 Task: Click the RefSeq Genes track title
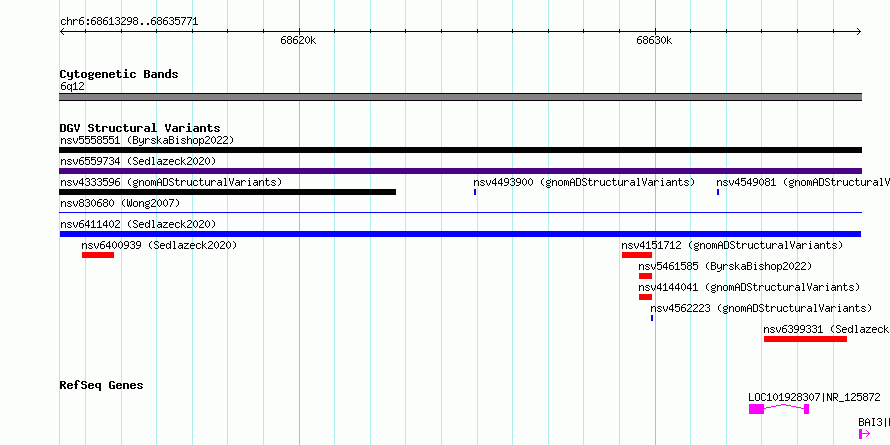click(x=102, y=385)
